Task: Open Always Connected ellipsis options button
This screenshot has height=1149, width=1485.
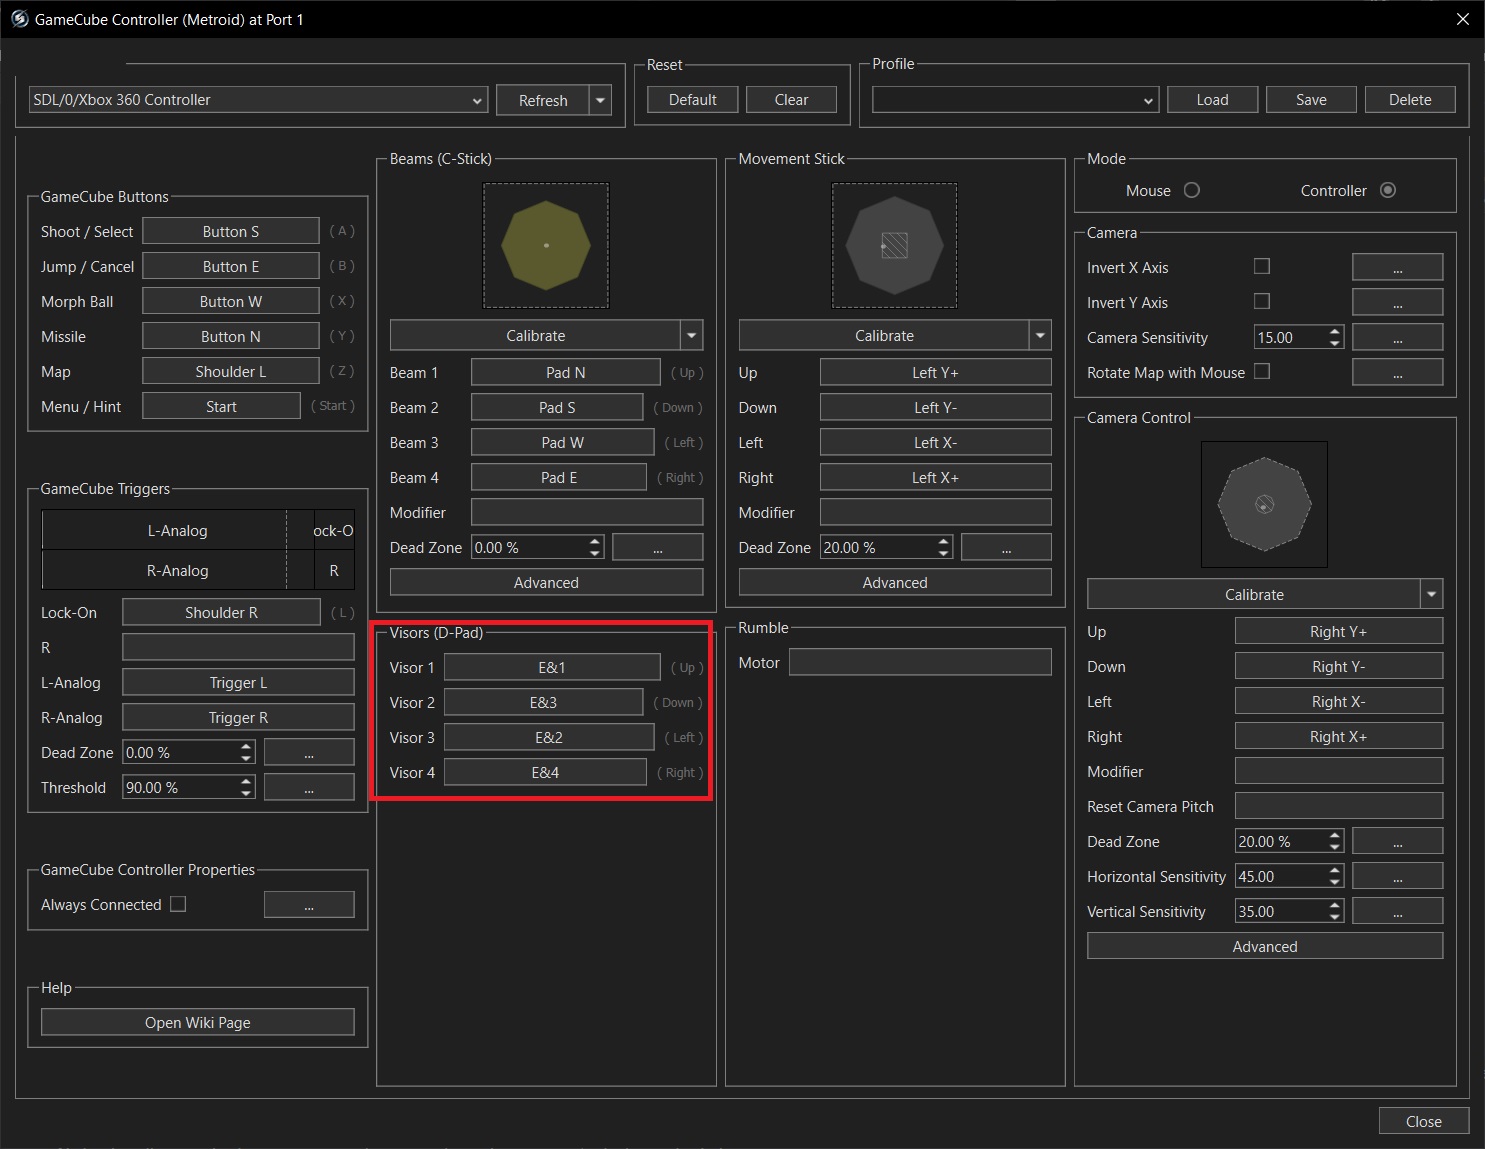Action: [x=309, y=905]
